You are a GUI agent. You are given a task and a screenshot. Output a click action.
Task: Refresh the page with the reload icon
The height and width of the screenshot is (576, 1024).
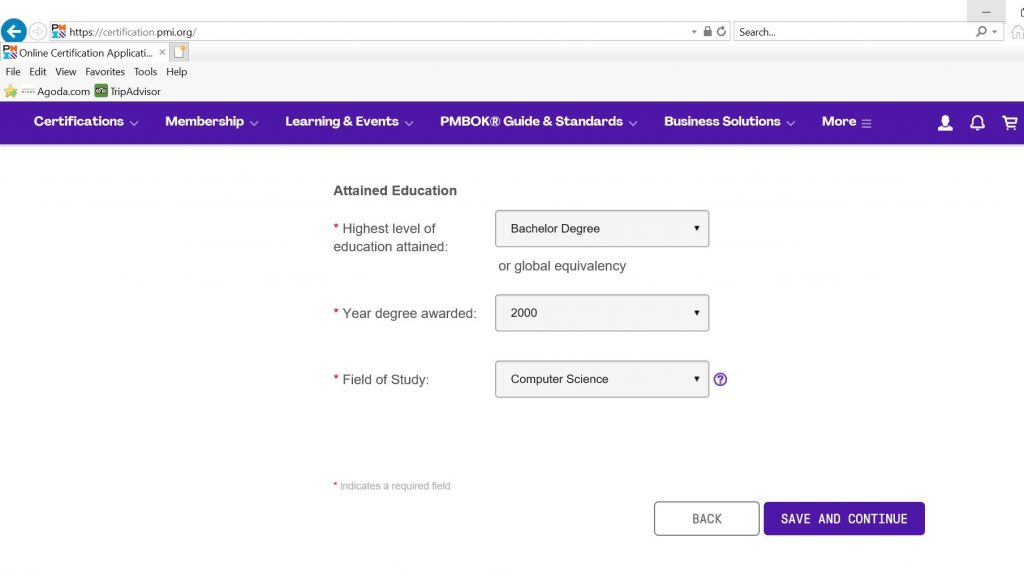coord(722,31)
